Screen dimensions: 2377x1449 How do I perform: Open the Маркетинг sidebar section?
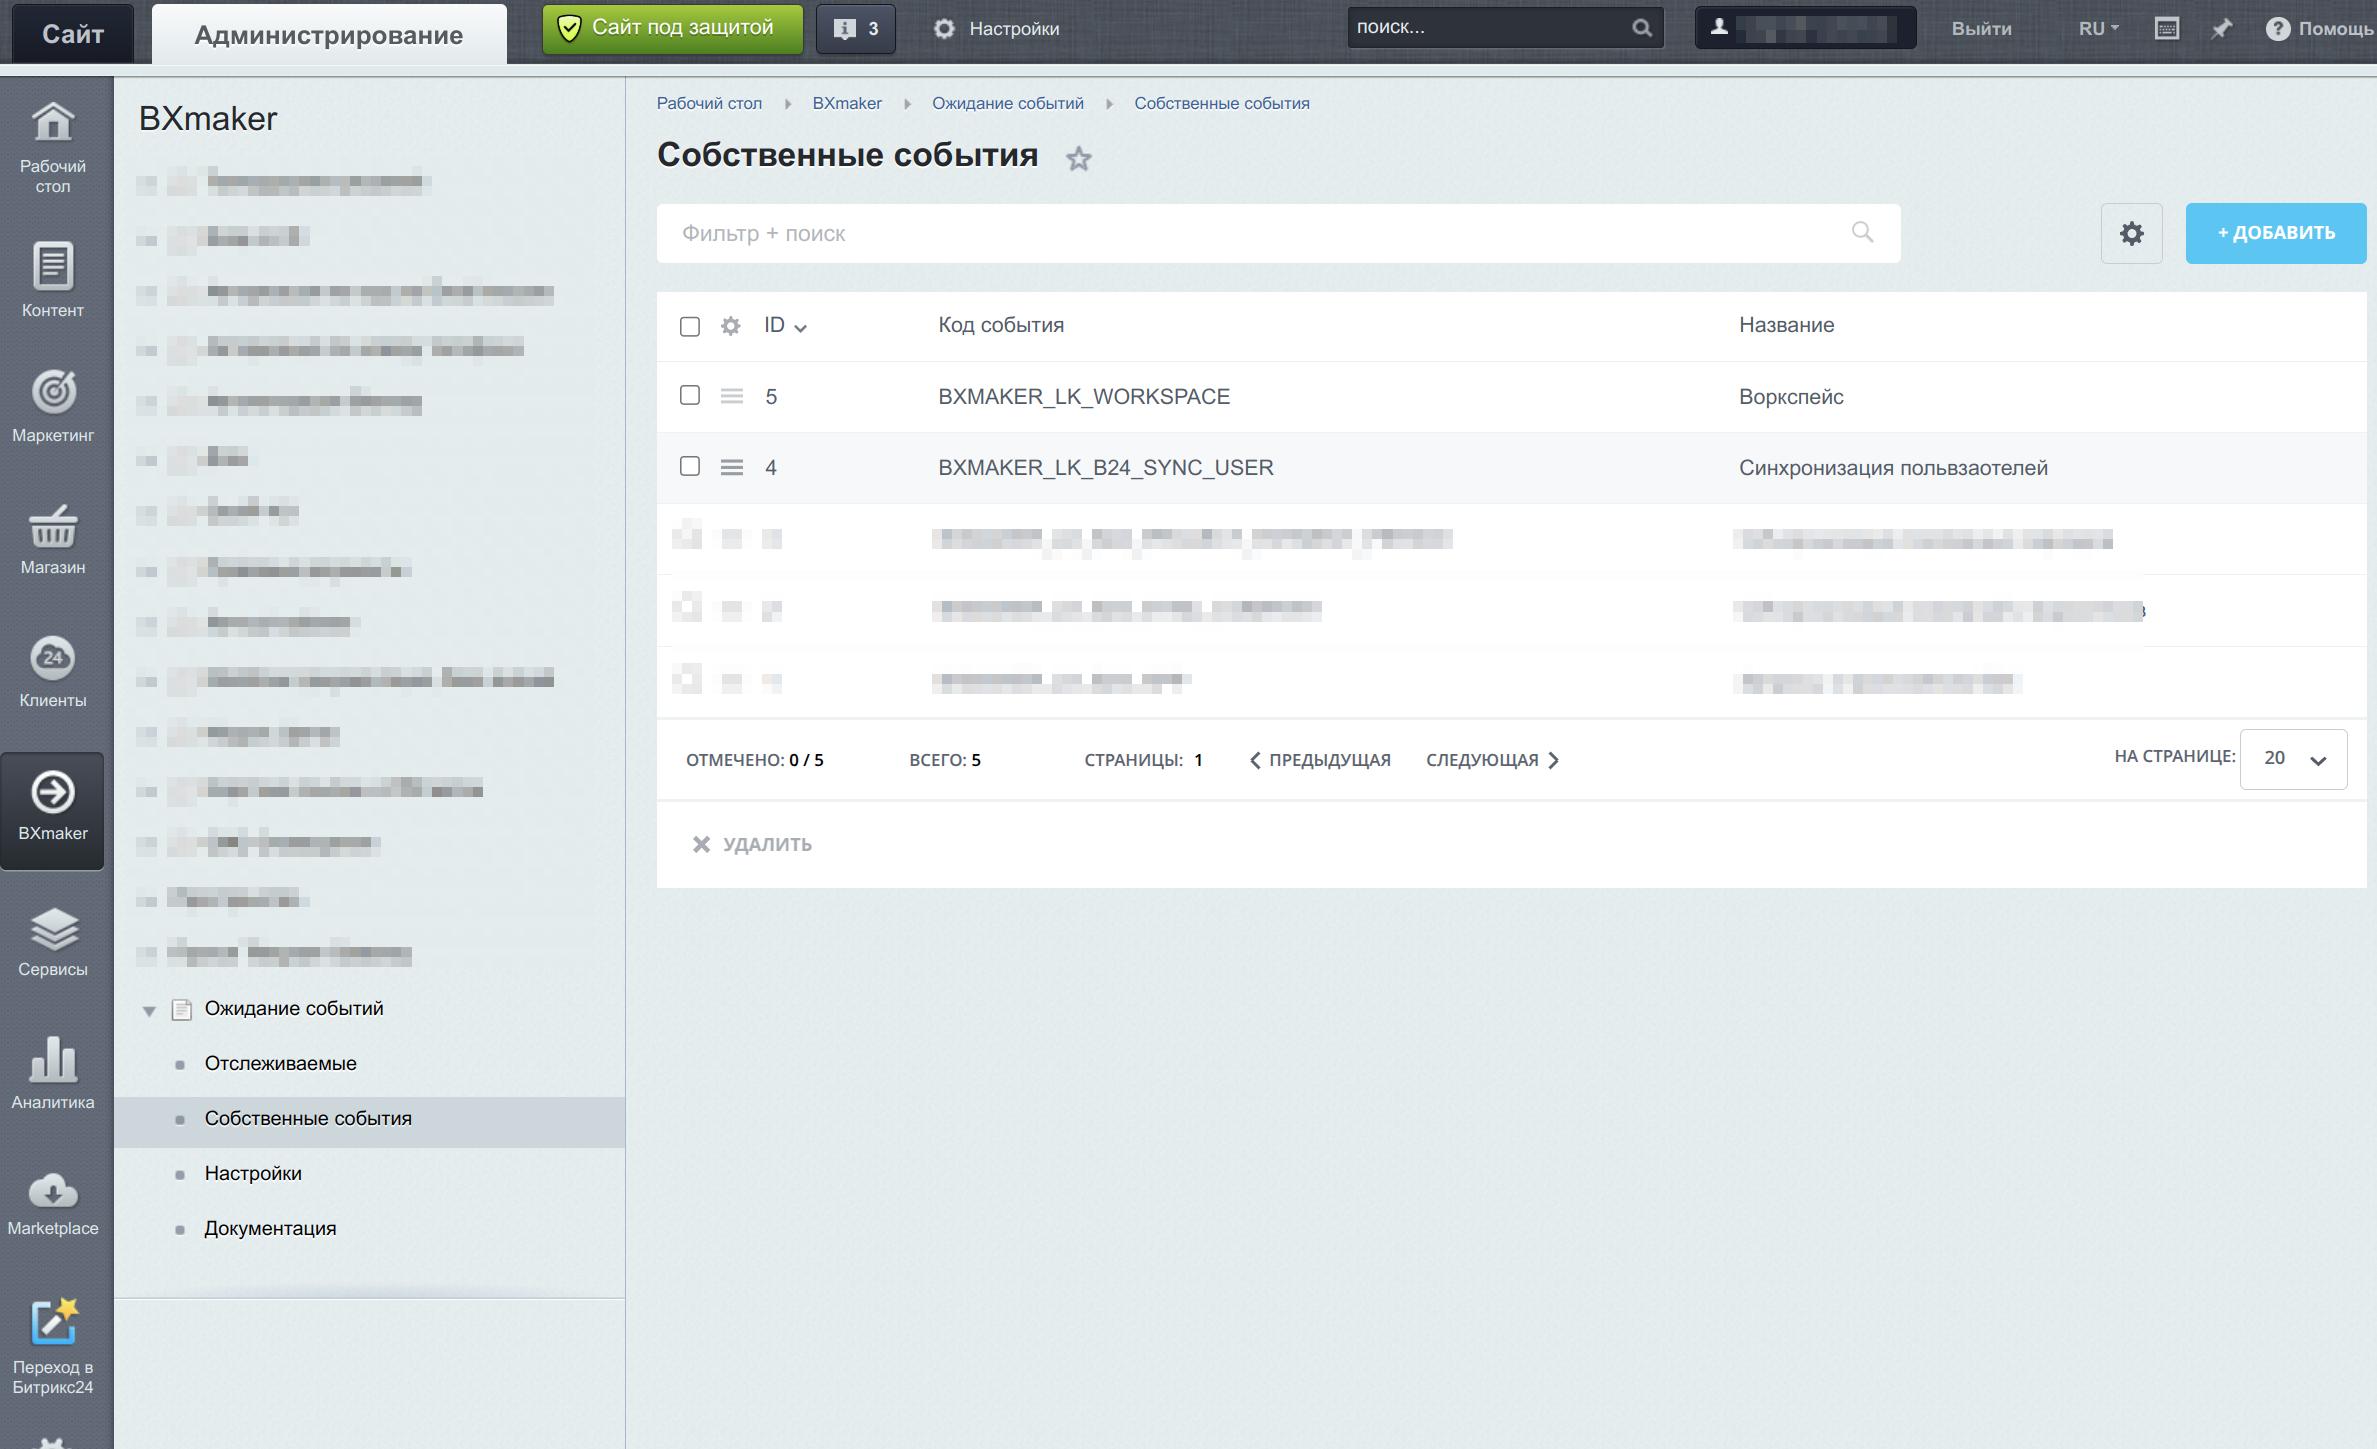(53, 407)
